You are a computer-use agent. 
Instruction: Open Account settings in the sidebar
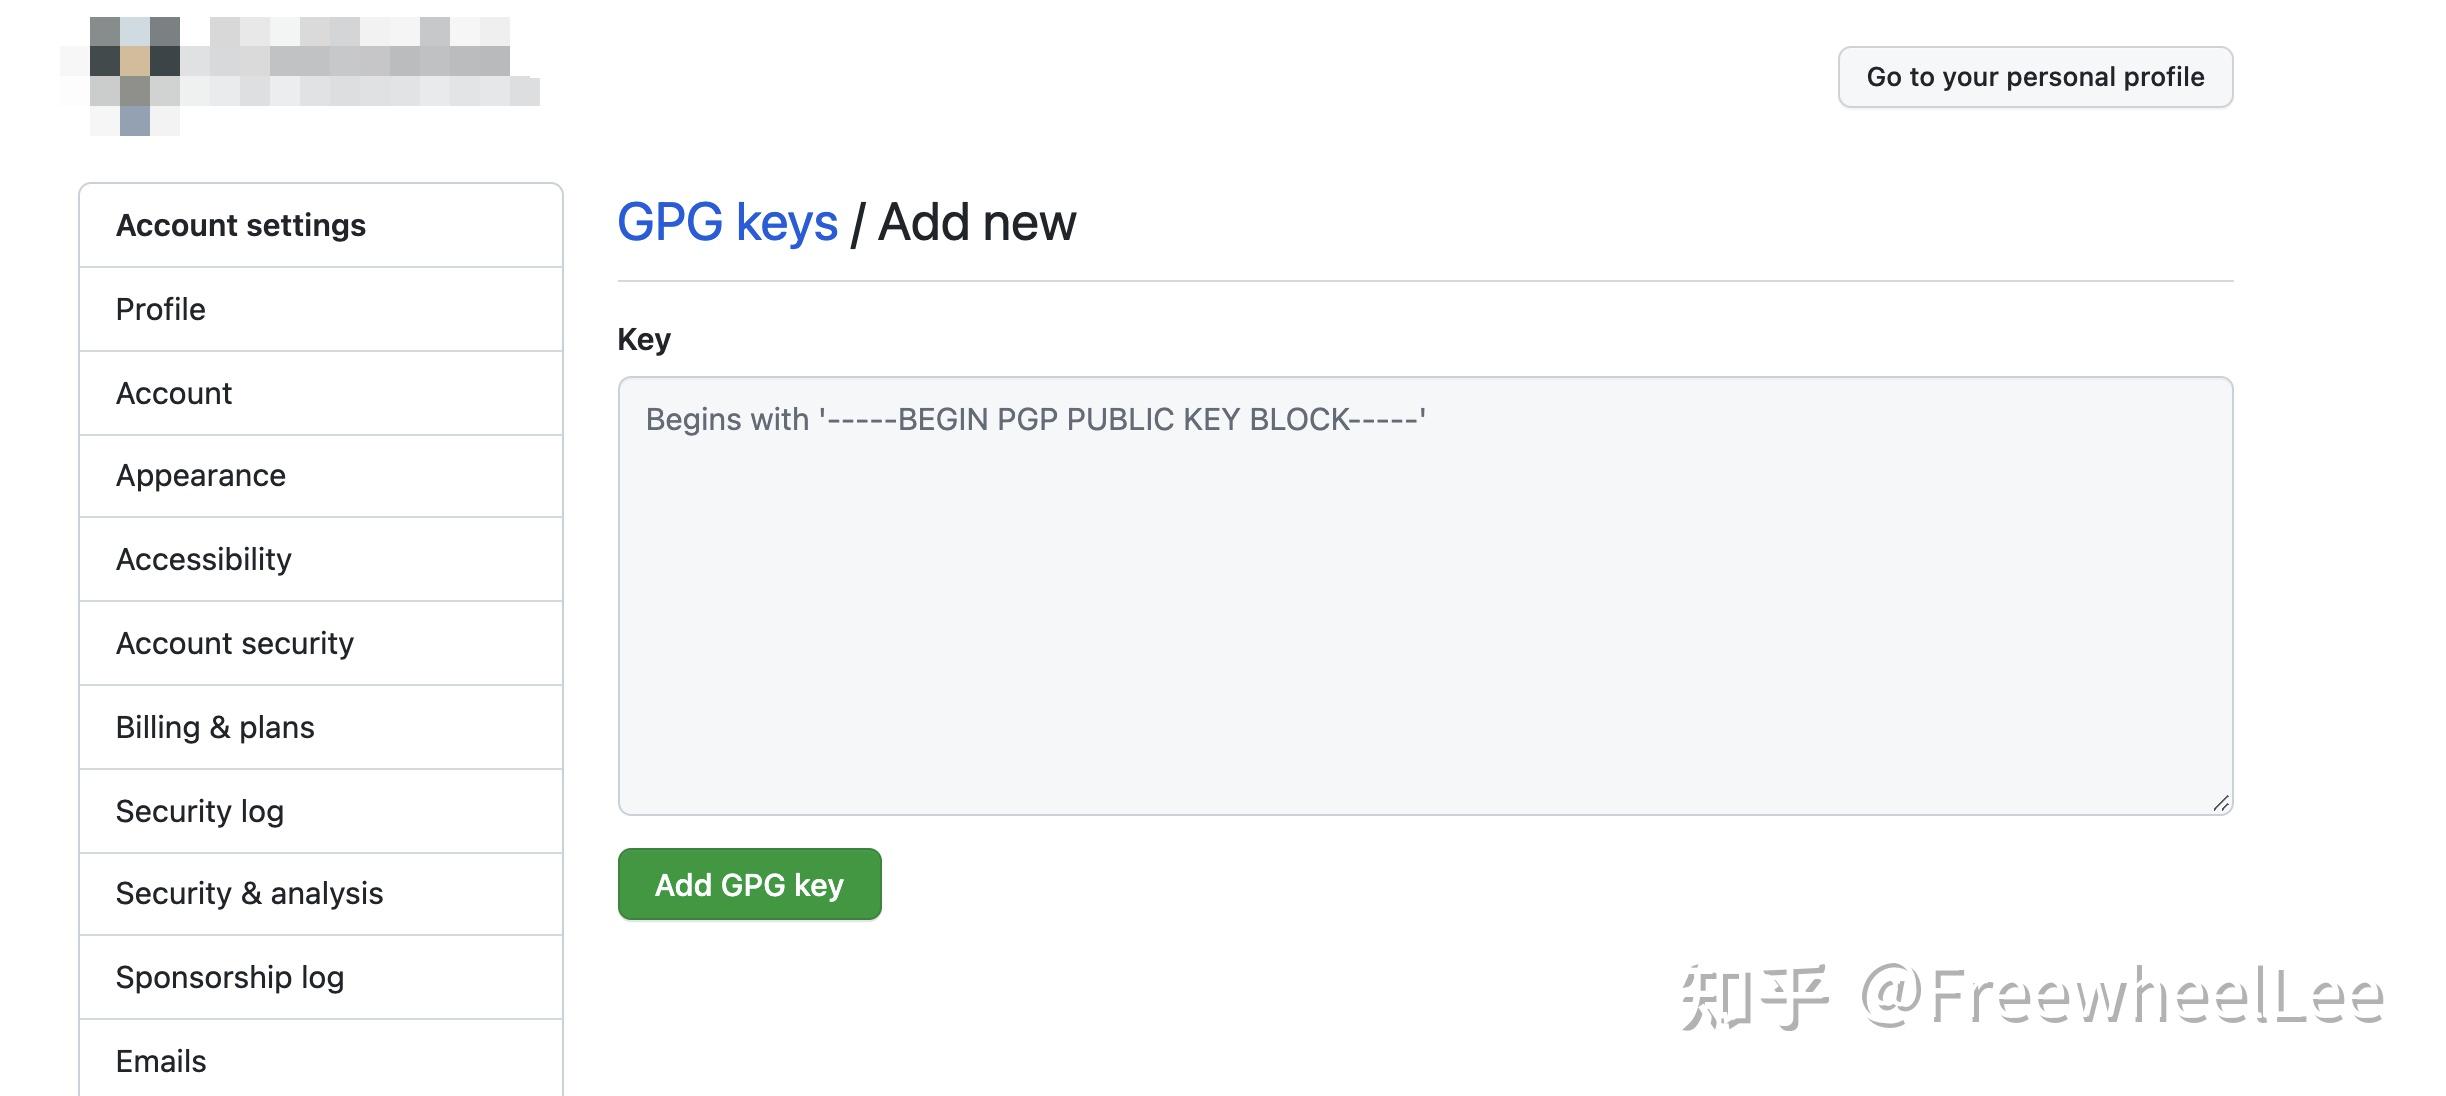tap(241, 225)
